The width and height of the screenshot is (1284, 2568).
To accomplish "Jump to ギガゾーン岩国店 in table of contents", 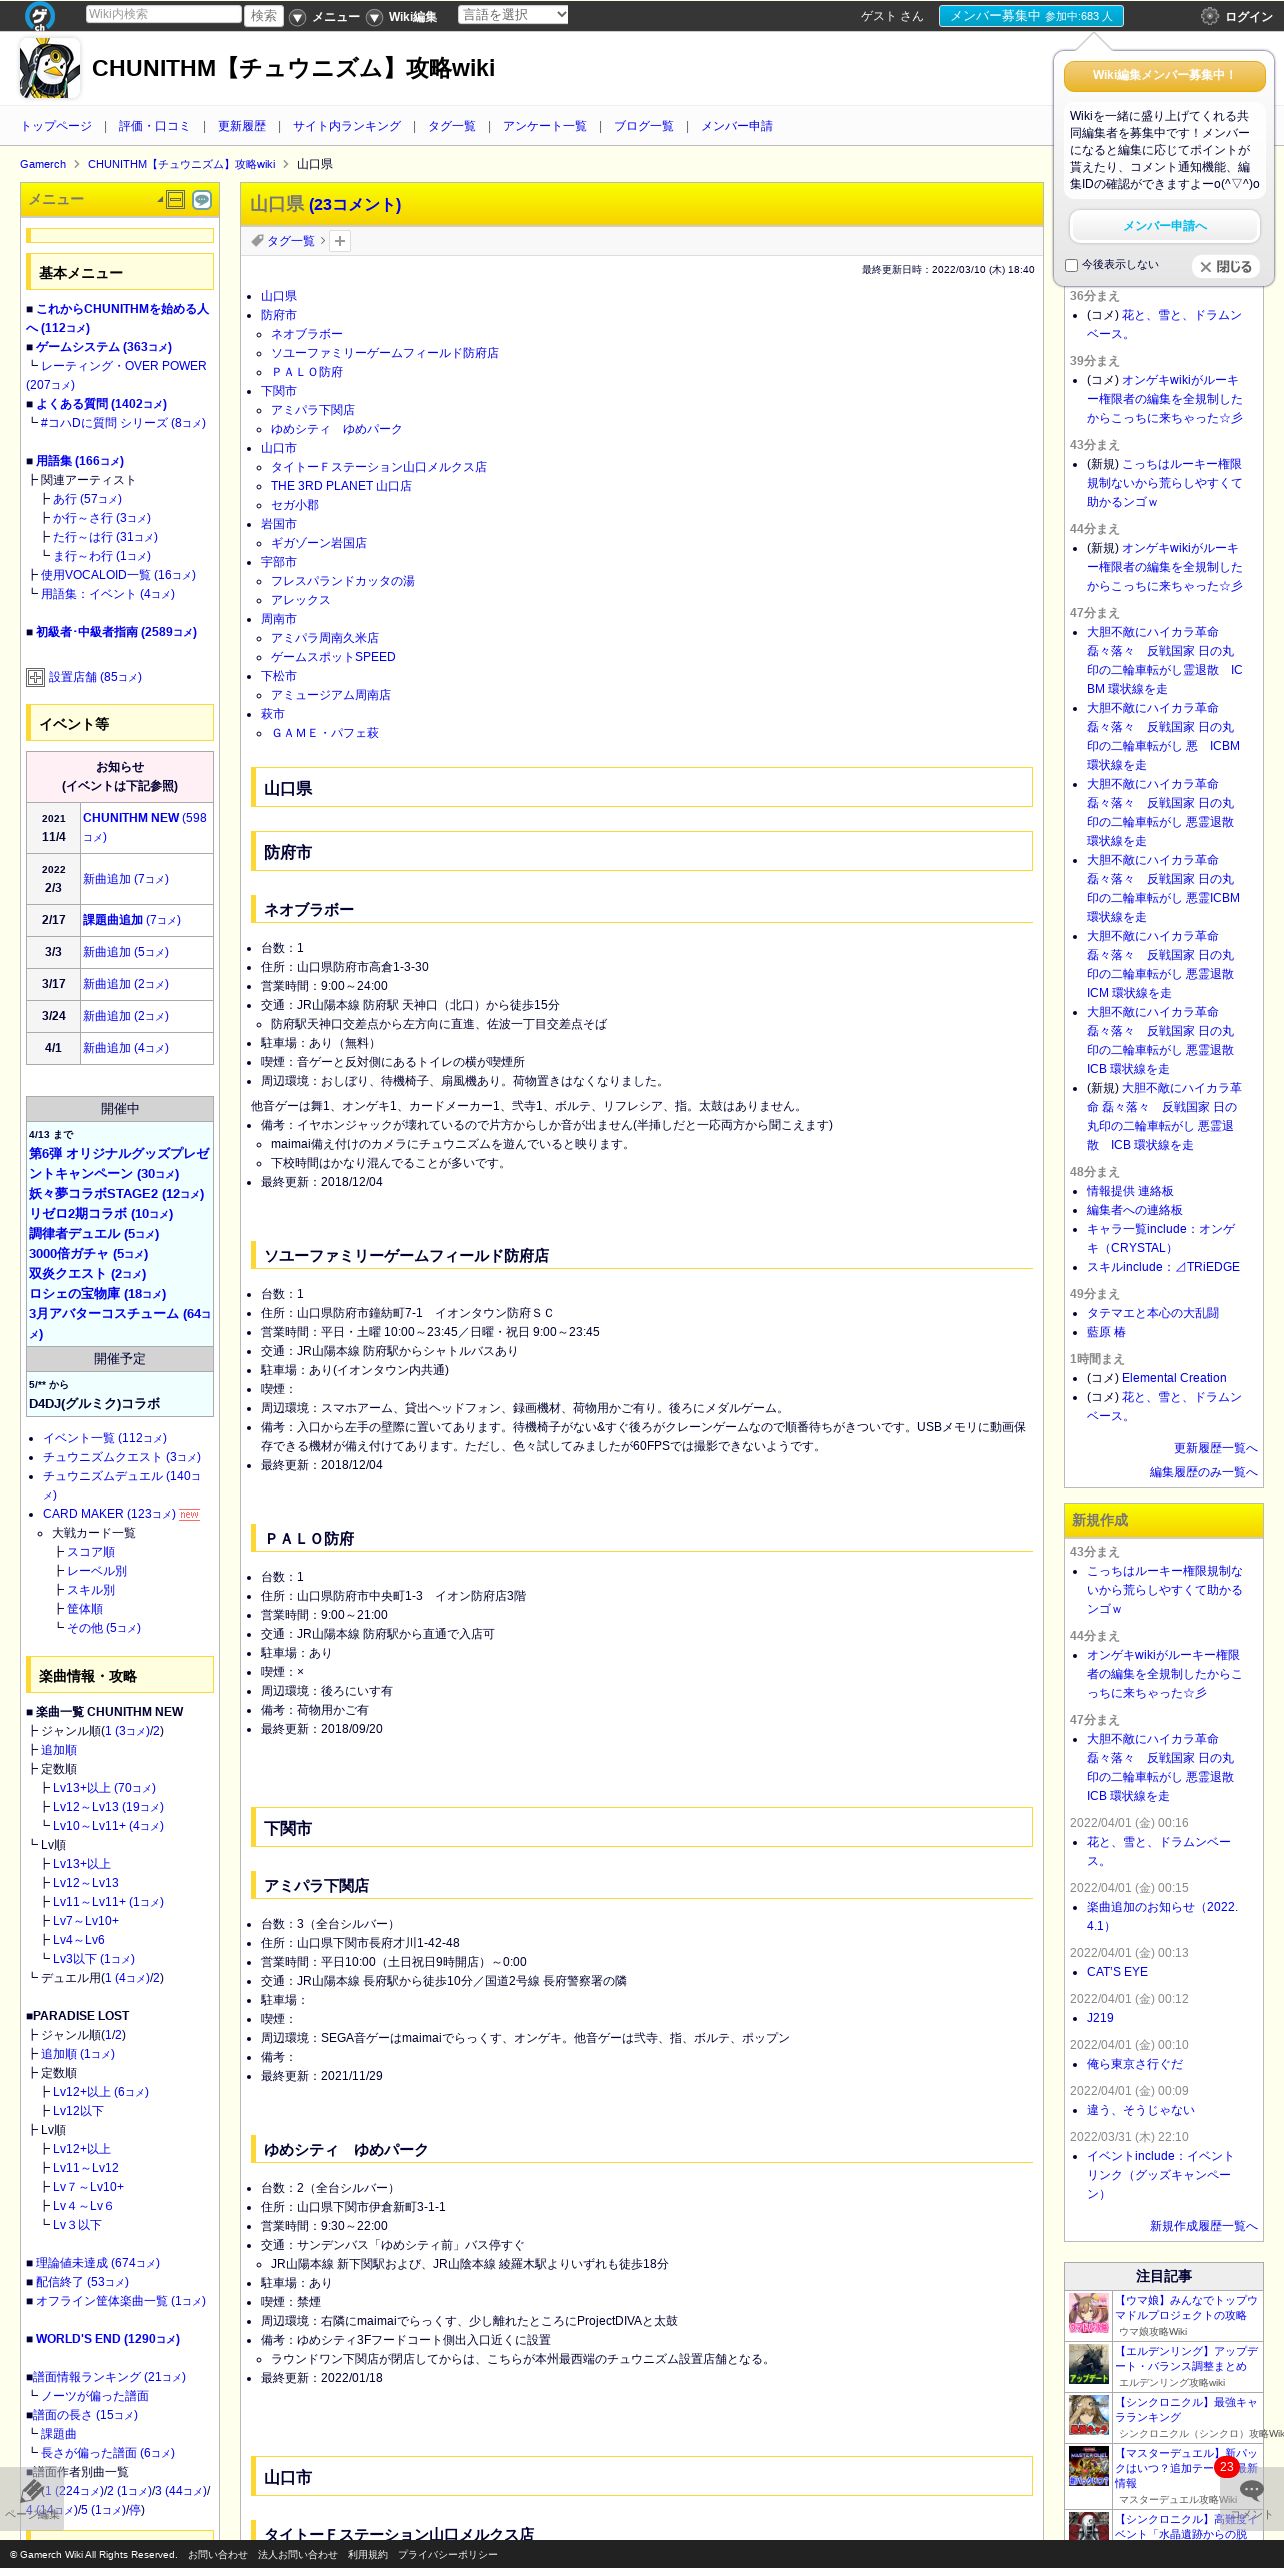I will [319, 543].
